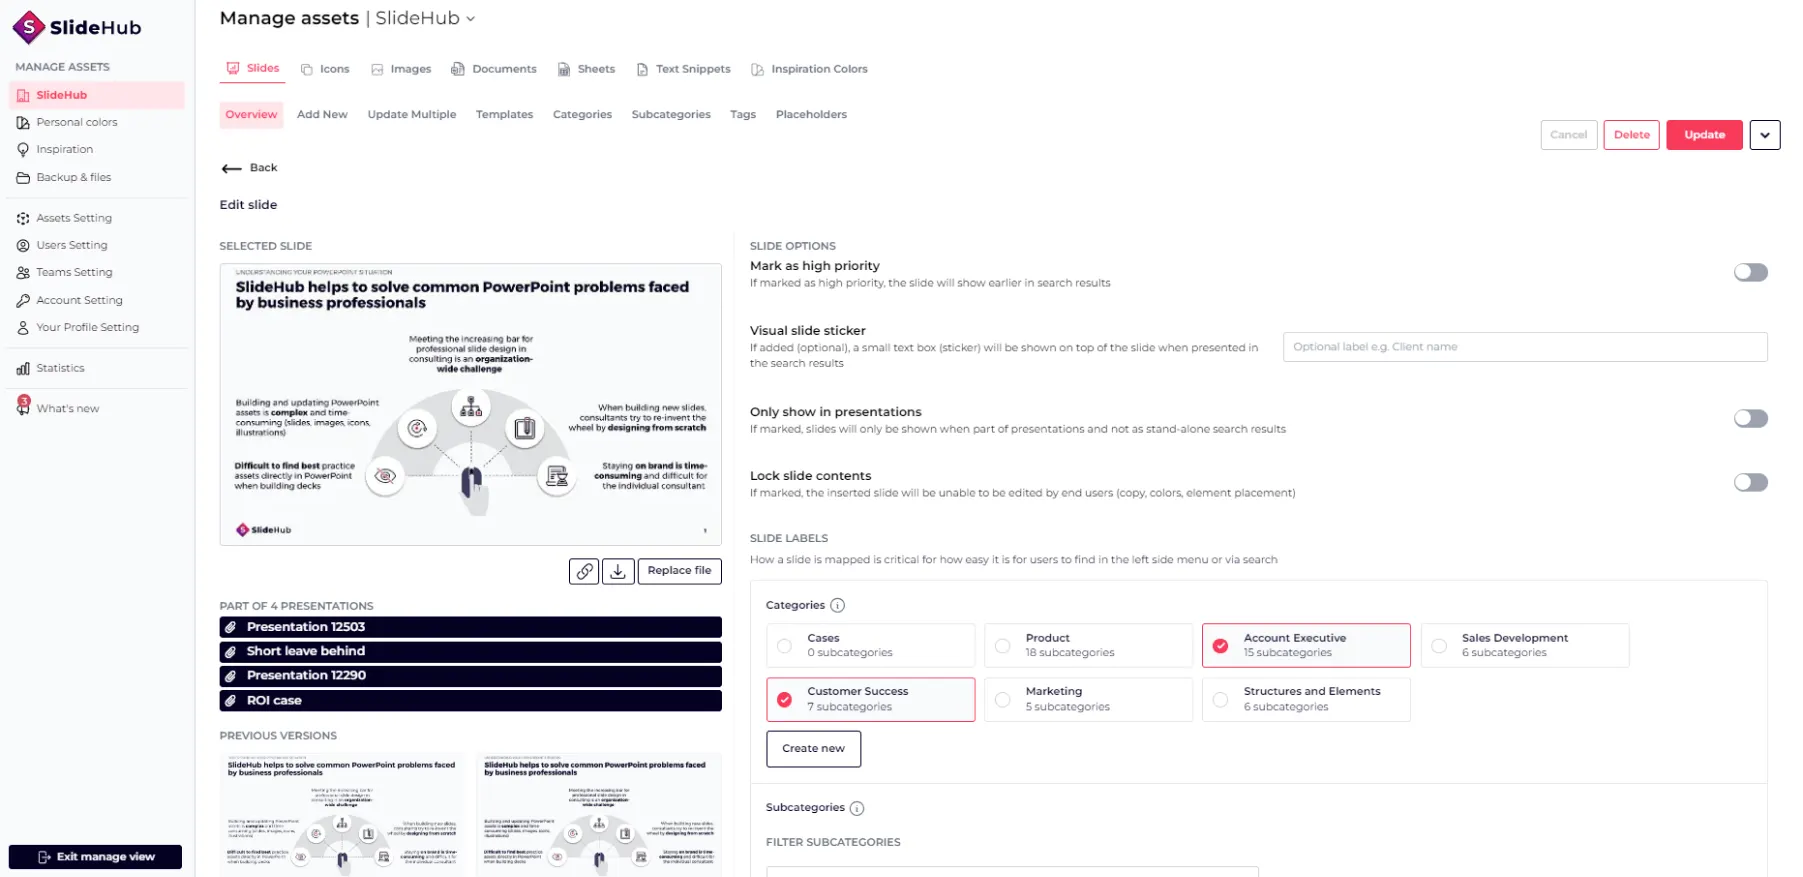This screenshot has height=877, width=1803.
Task: Click the Statistics bar chart icon
Action: tap(23, 368)
